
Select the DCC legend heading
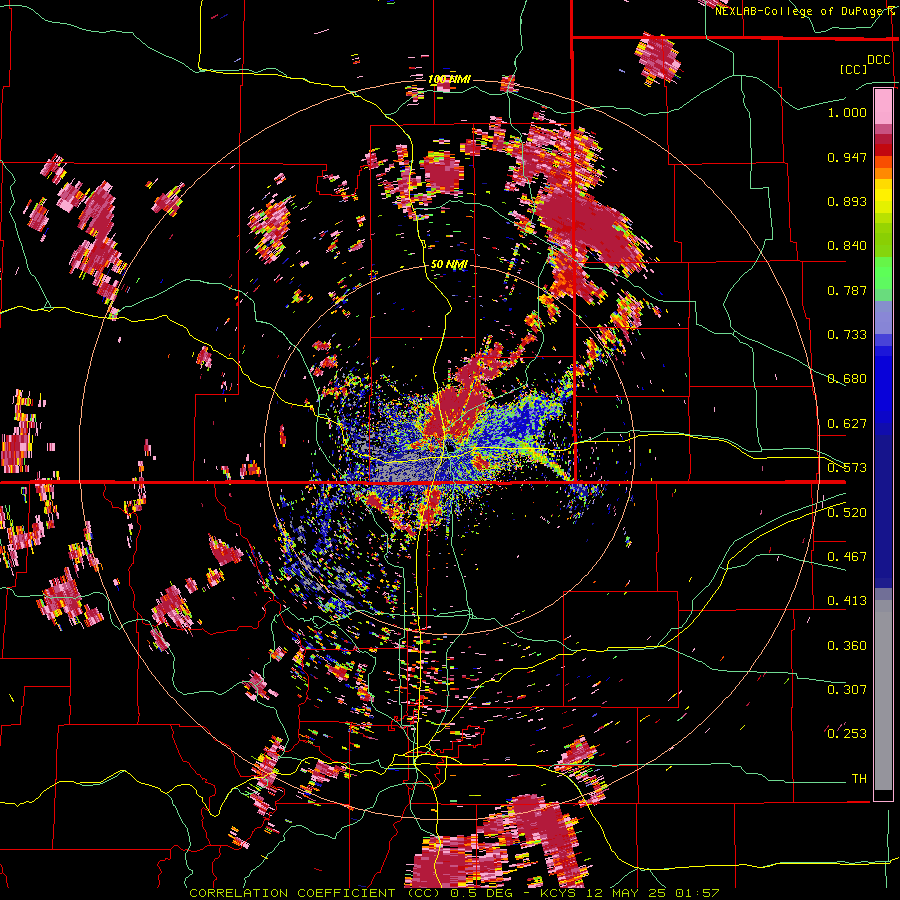[x=879, y=60]
